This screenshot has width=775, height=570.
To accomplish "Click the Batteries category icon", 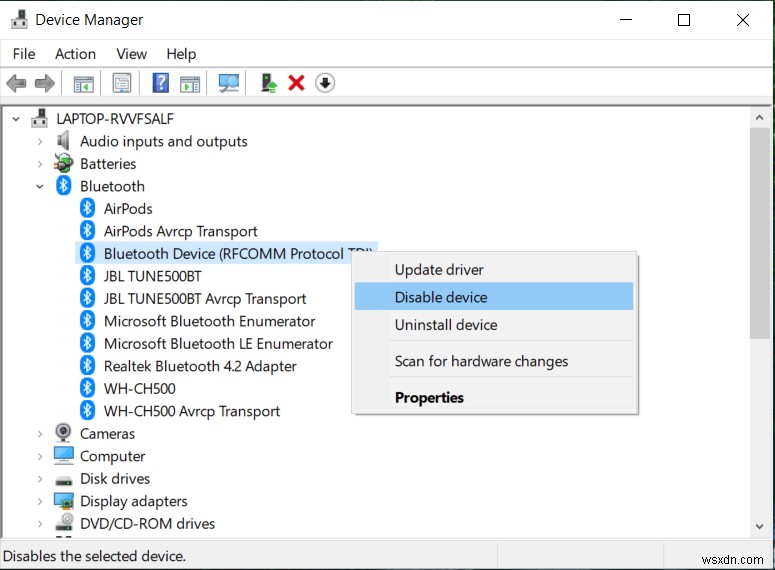I will point(63,164).
